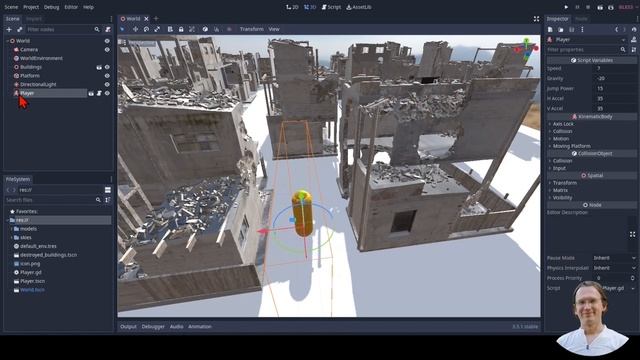The height and width of the screenshot is (360, 640).
Task: Open the Help menu
Action: (88, 7)
